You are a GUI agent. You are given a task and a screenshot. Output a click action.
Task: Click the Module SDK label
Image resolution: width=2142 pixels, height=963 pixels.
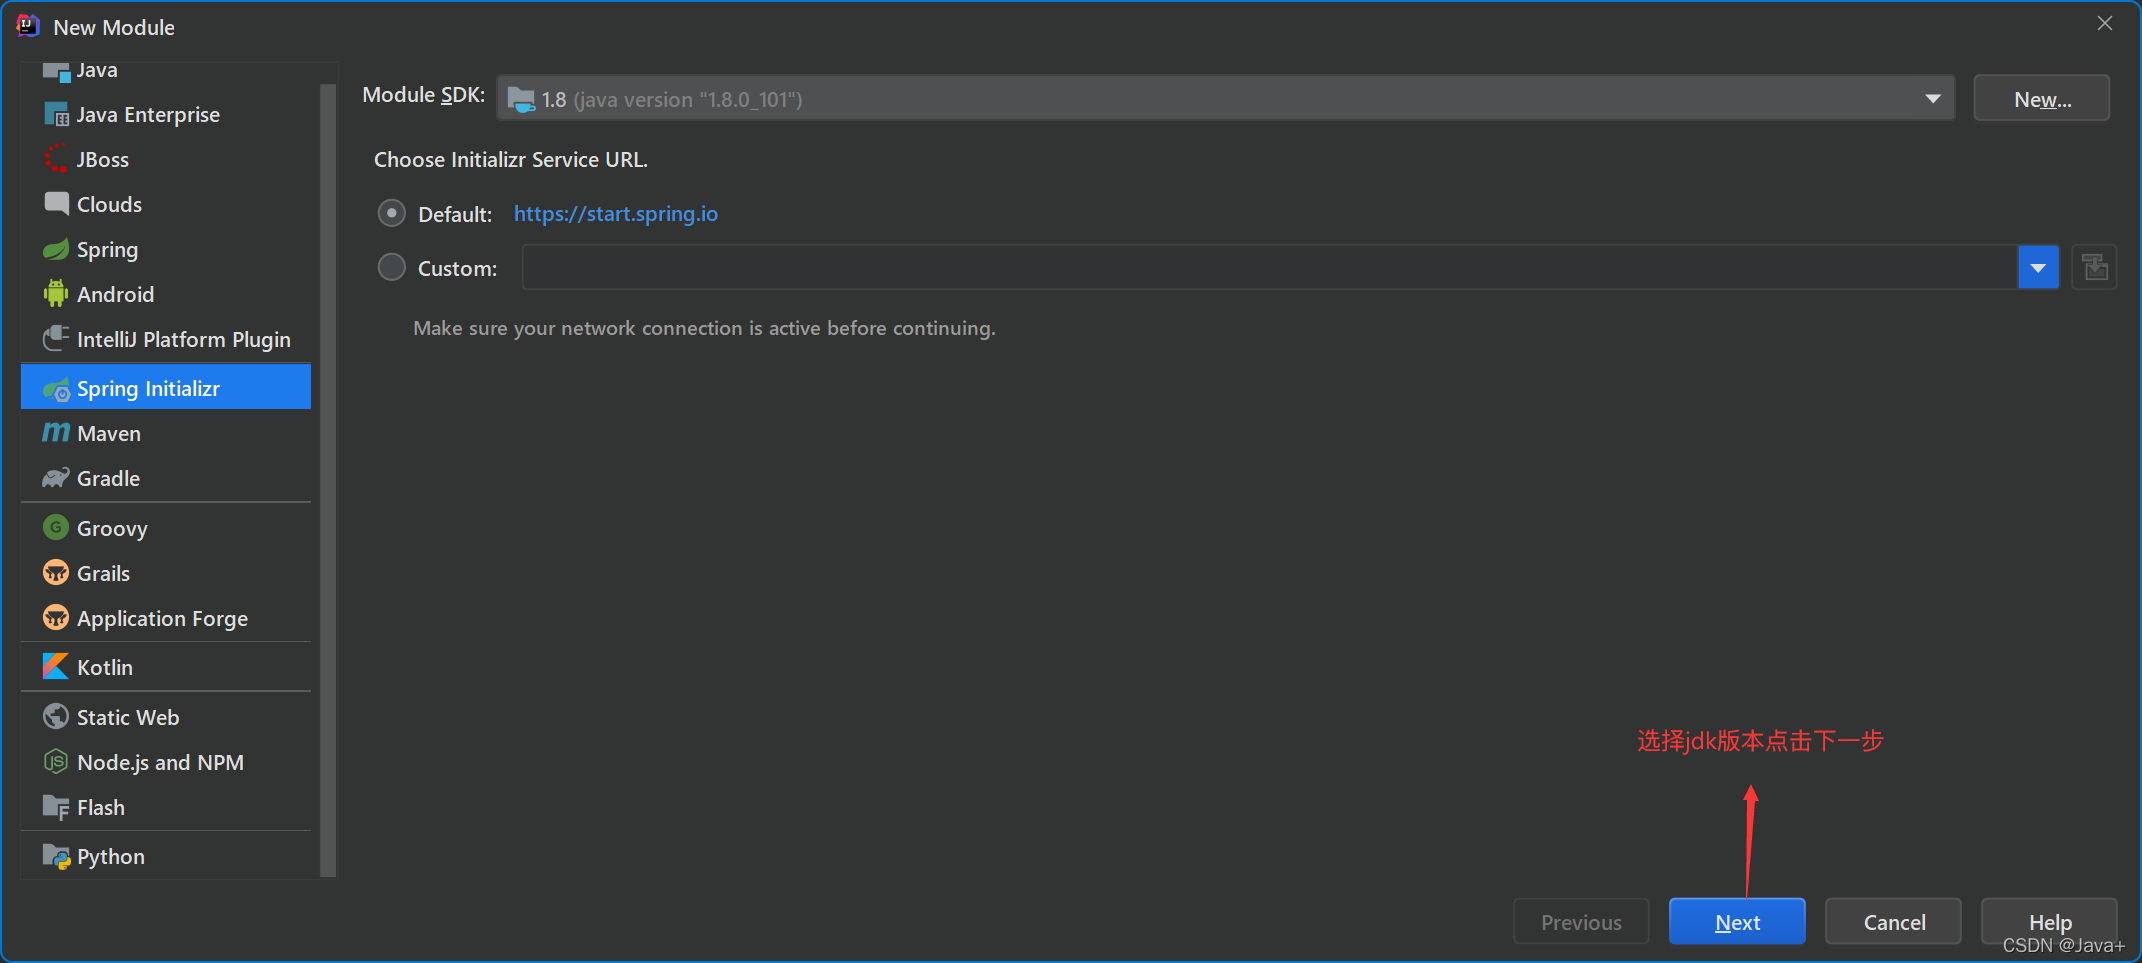click(424, 95)
